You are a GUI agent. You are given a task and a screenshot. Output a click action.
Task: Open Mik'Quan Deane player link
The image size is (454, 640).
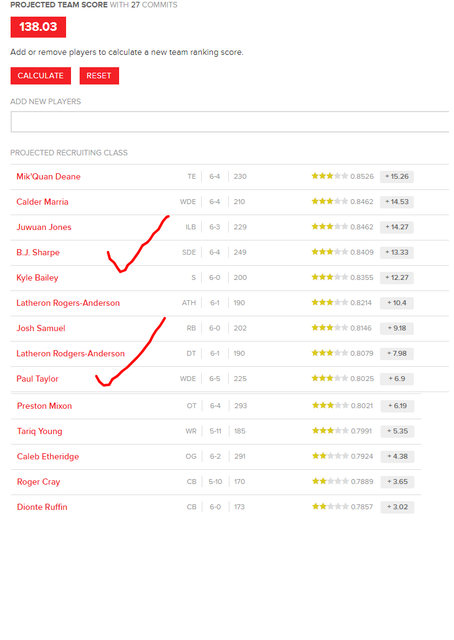tap(48, 177)
